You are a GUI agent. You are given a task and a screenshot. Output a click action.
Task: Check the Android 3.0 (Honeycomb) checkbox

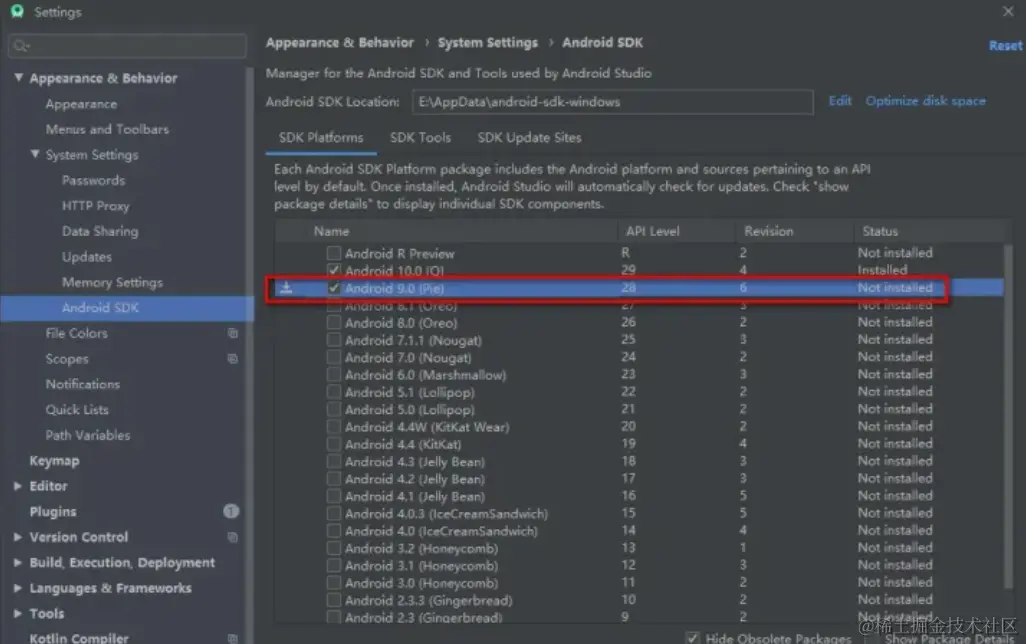334,582
